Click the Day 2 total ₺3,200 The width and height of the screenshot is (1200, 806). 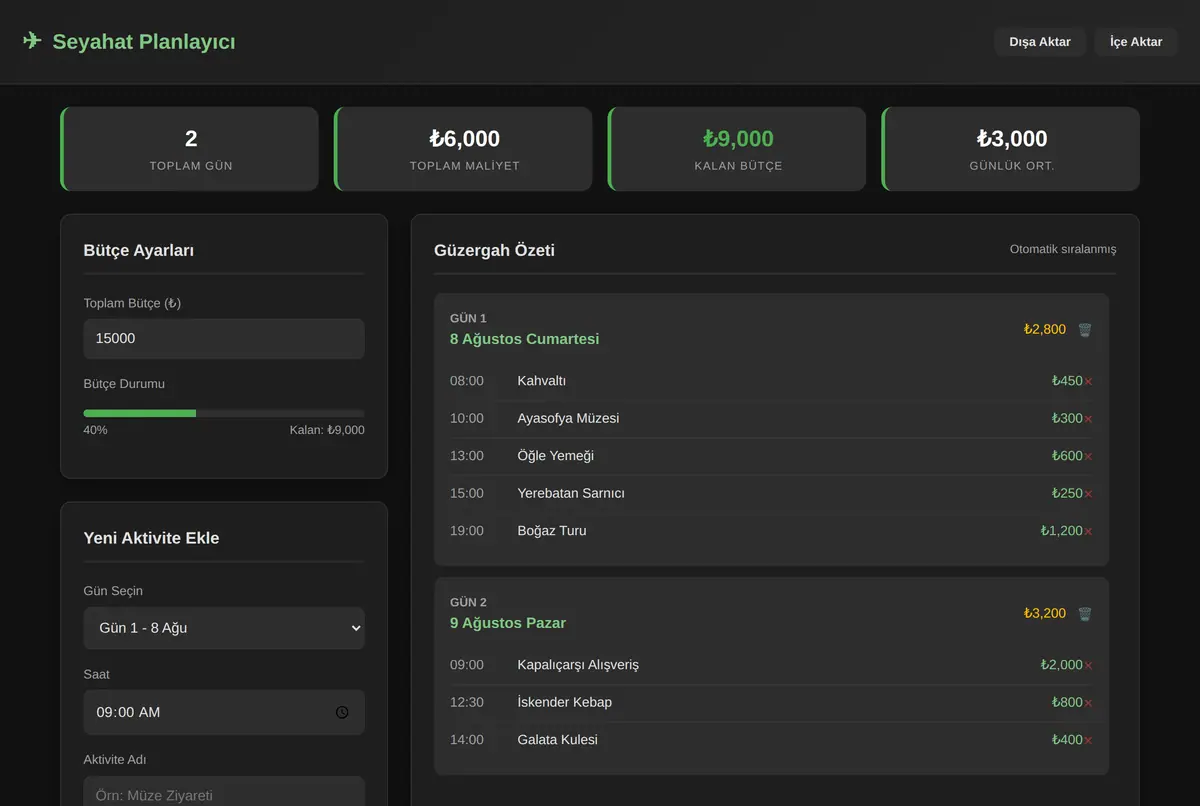[1045, 613]
